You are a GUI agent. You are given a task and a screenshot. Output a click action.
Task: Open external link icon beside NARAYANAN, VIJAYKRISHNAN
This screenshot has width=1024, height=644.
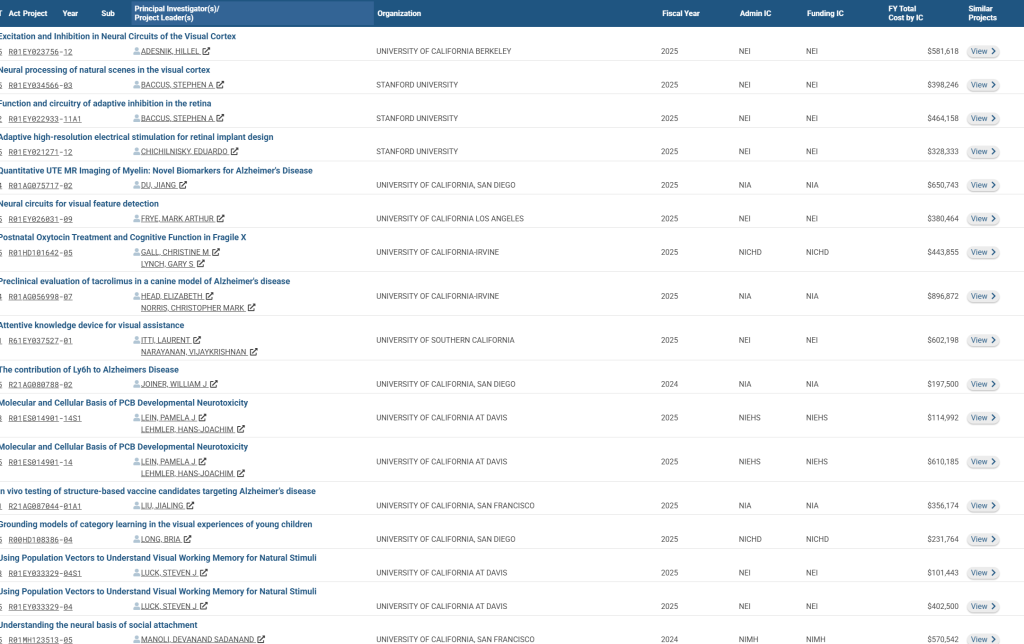click(x=254, y=352)
